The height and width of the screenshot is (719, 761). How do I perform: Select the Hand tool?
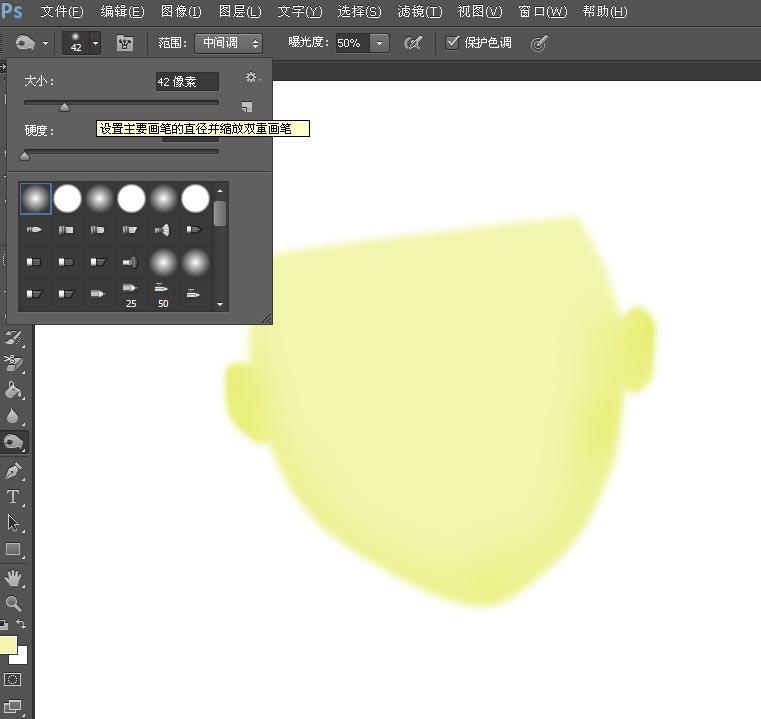[13, 578]
